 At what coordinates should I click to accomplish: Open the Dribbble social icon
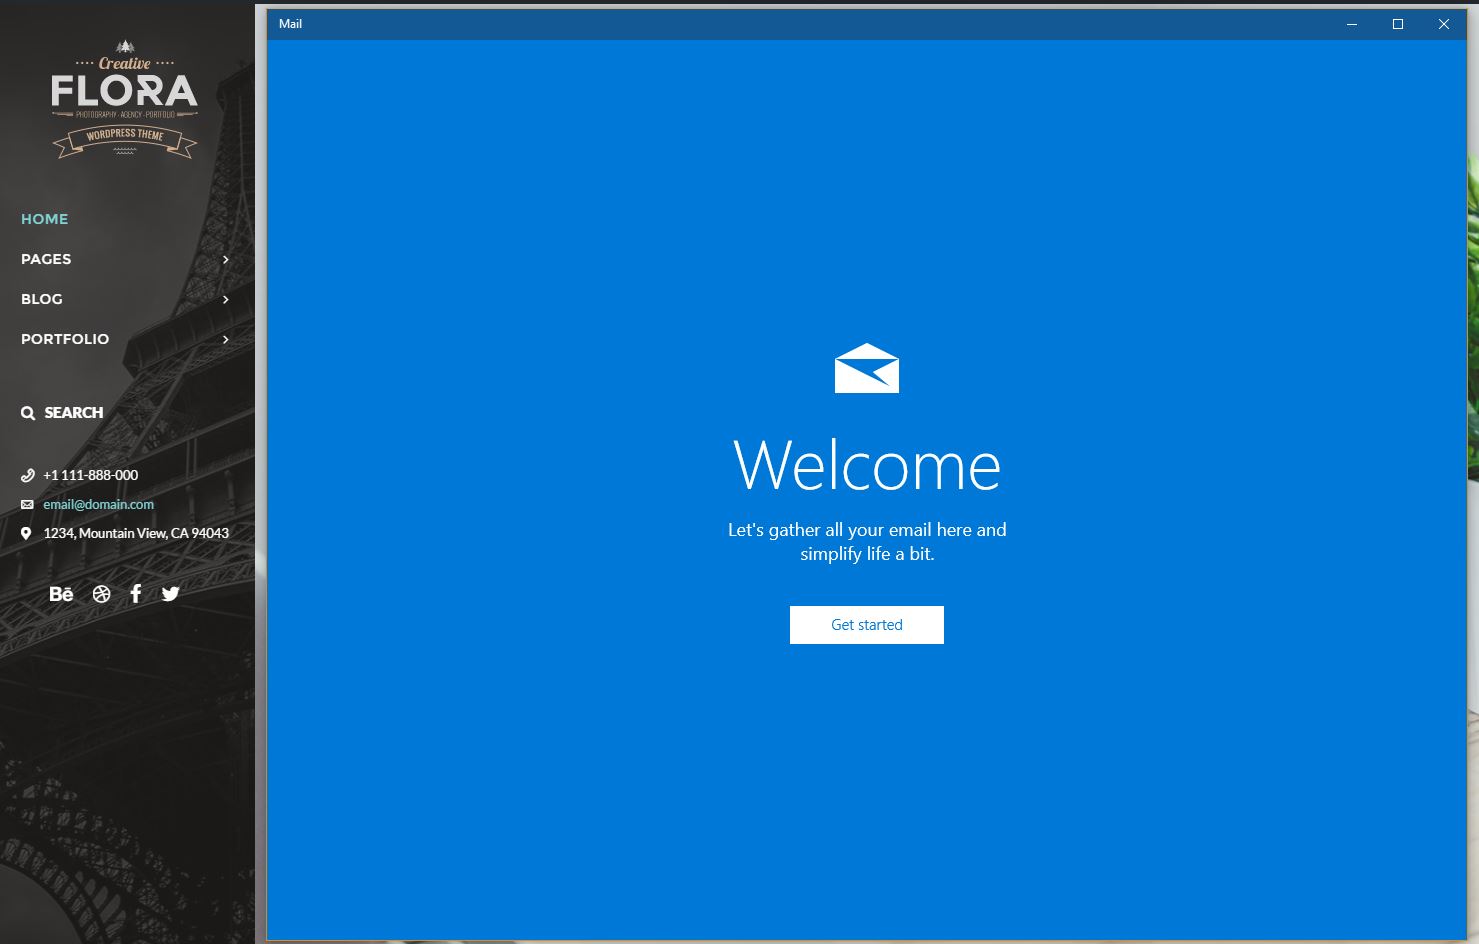(101, 594)
